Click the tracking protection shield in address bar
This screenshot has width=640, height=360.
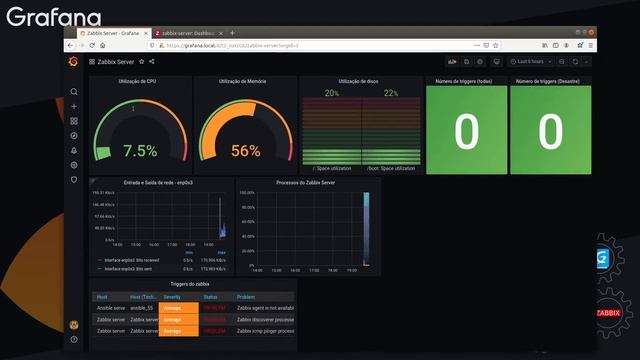tap(152, 45)
